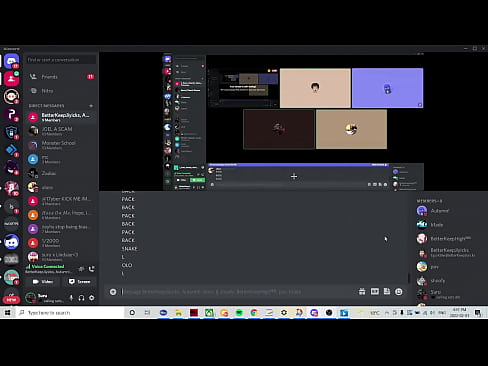
Task: Attach a file with the plus icon
Action: [113, 292]
